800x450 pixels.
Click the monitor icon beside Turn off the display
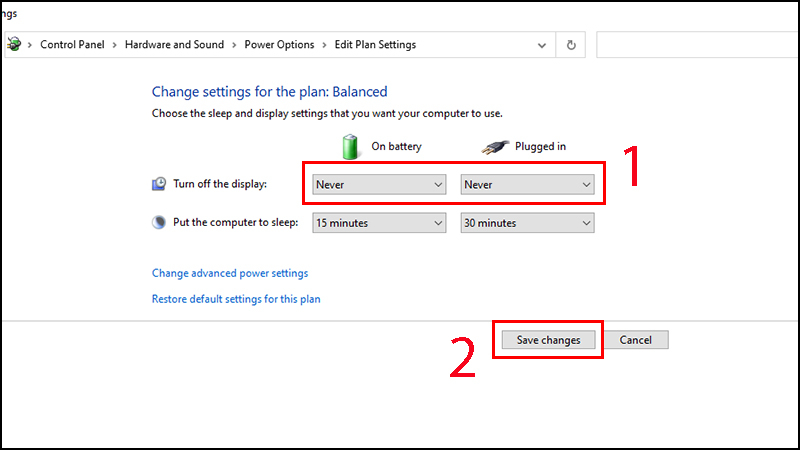159,185
